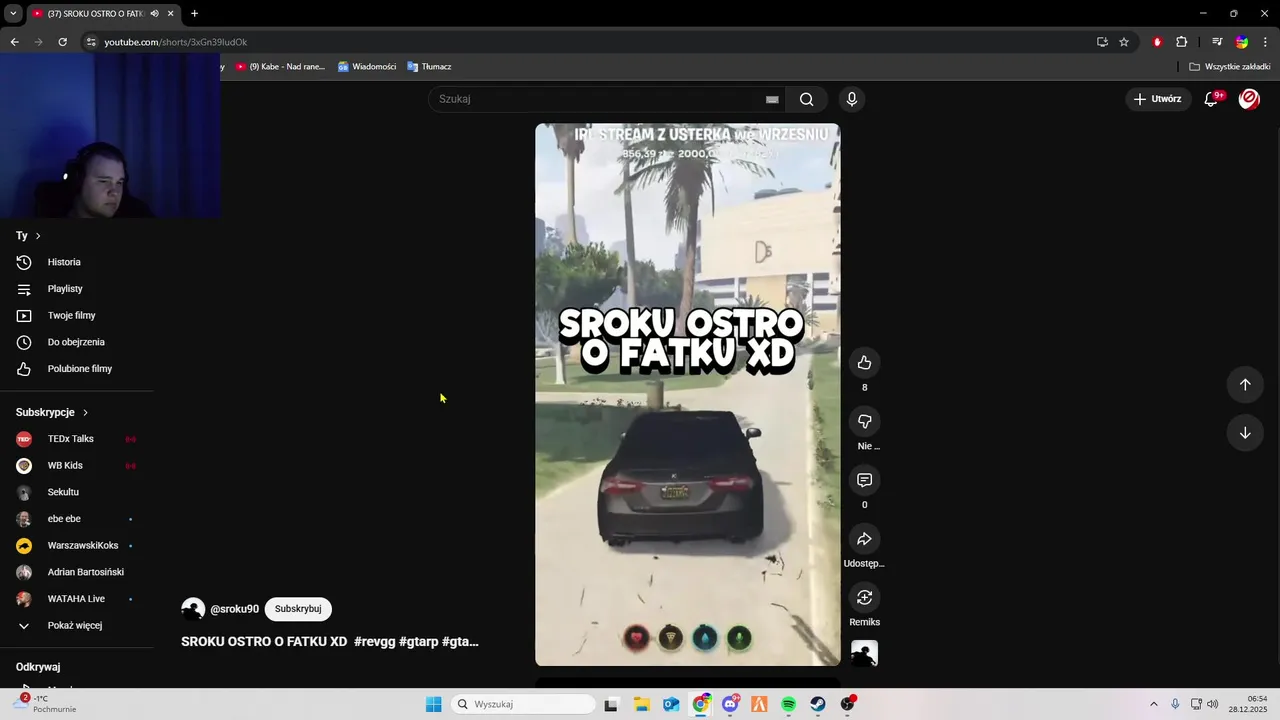The width and height of the screenshot is (1280, 720).
Task: Dislike the short with the thumbs-down icon
Action: point(864,421)
